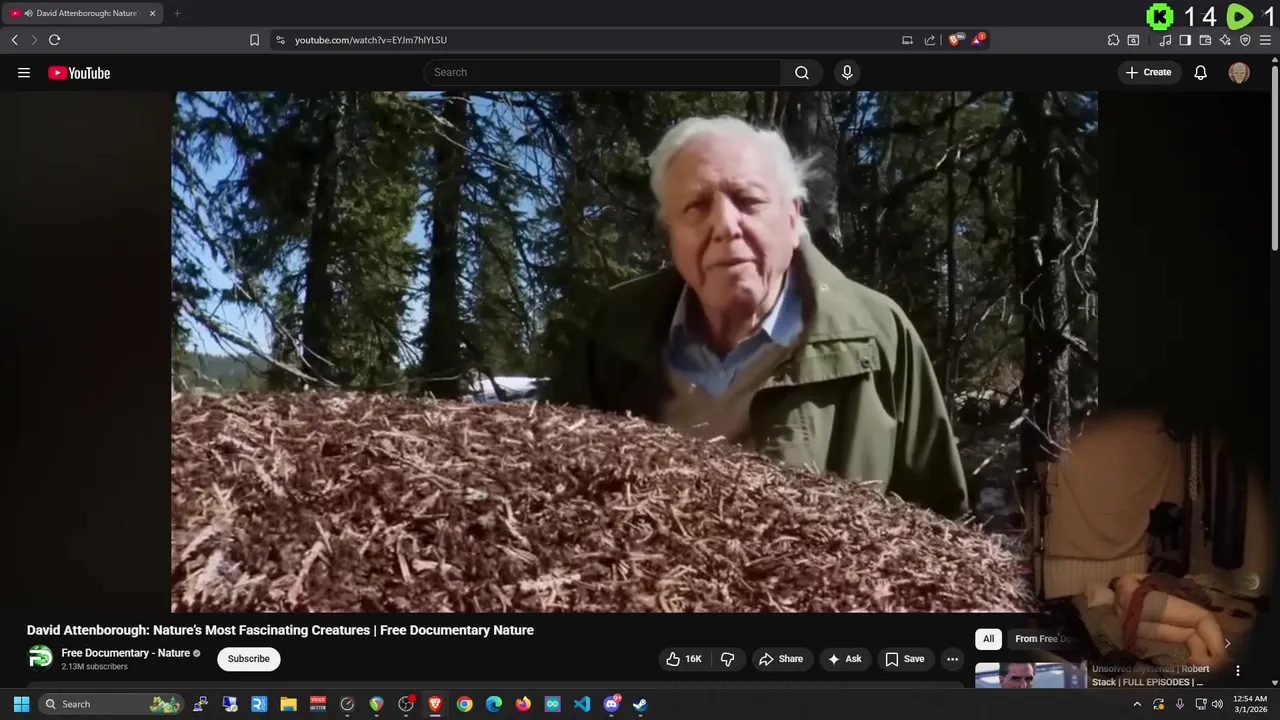
Task: Focus the YouTube search field
Action: point(603,72)
